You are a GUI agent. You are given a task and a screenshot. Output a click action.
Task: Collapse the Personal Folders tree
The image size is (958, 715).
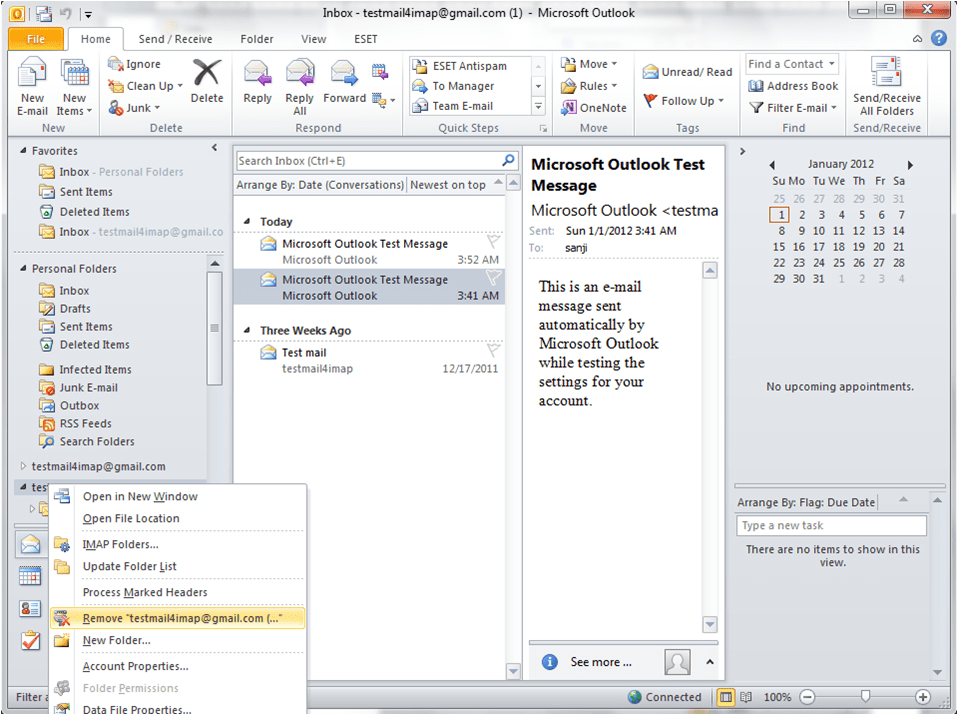coord(23,268)
